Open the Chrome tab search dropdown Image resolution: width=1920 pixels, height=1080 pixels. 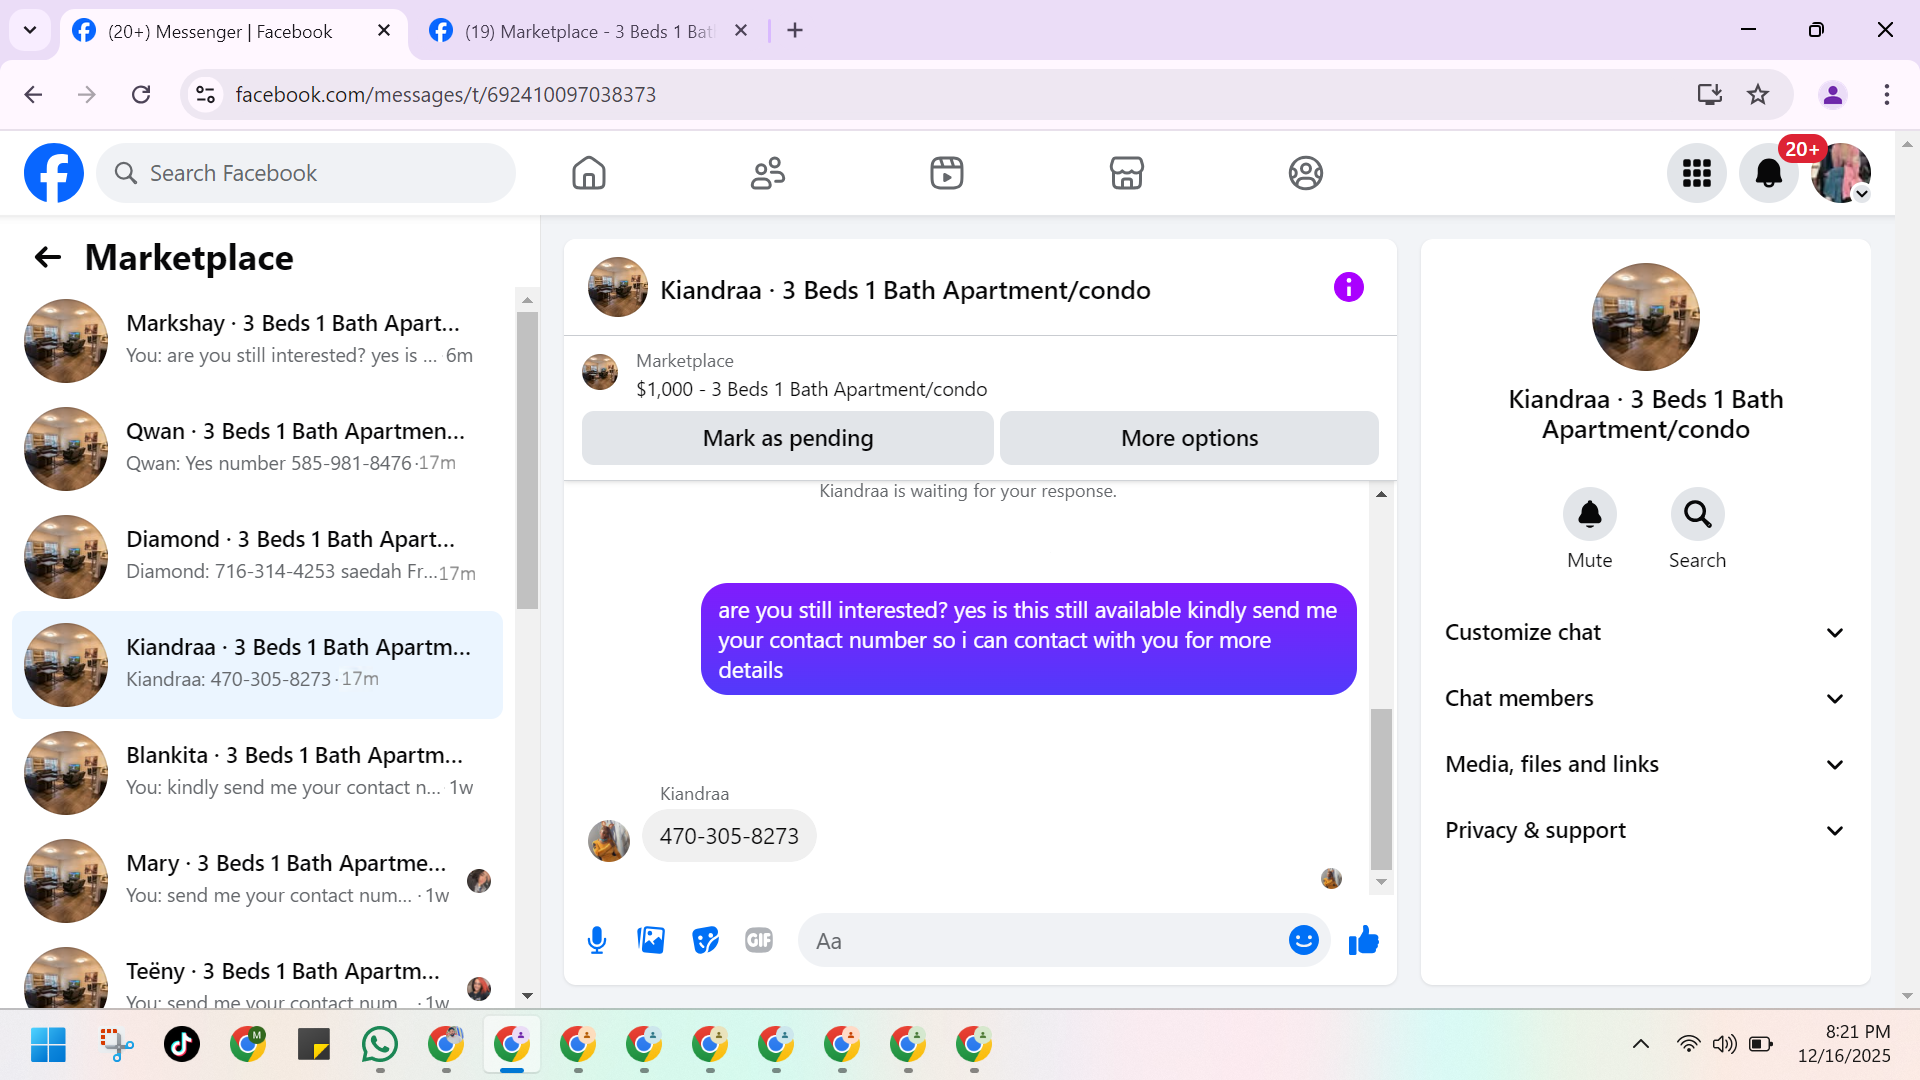30,30
